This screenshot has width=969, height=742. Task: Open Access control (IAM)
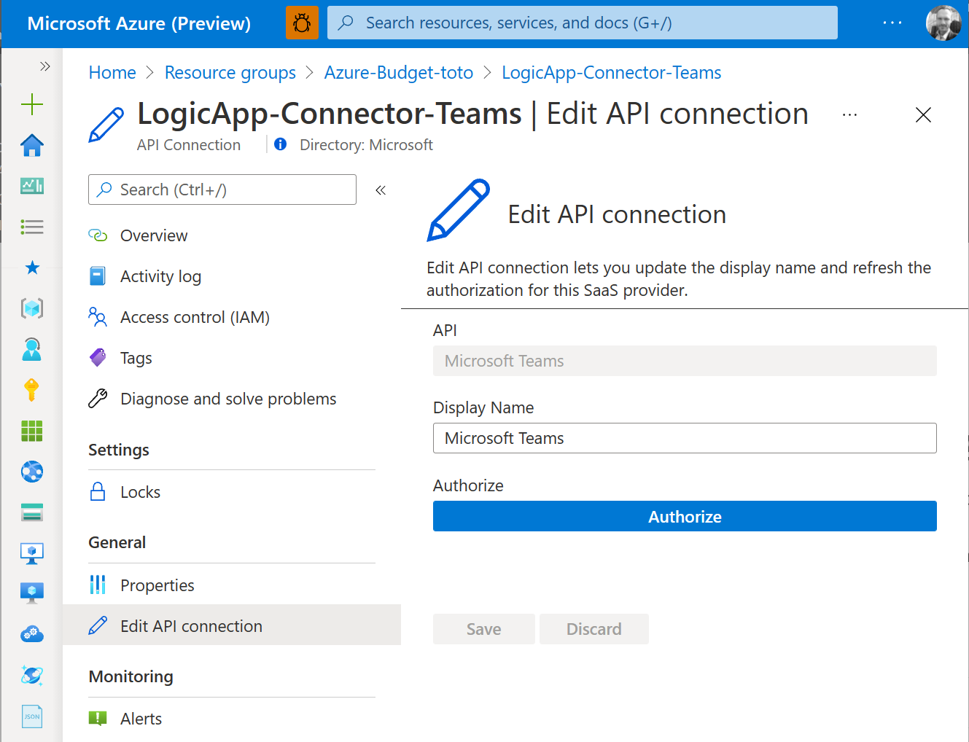tap(232, 317)
